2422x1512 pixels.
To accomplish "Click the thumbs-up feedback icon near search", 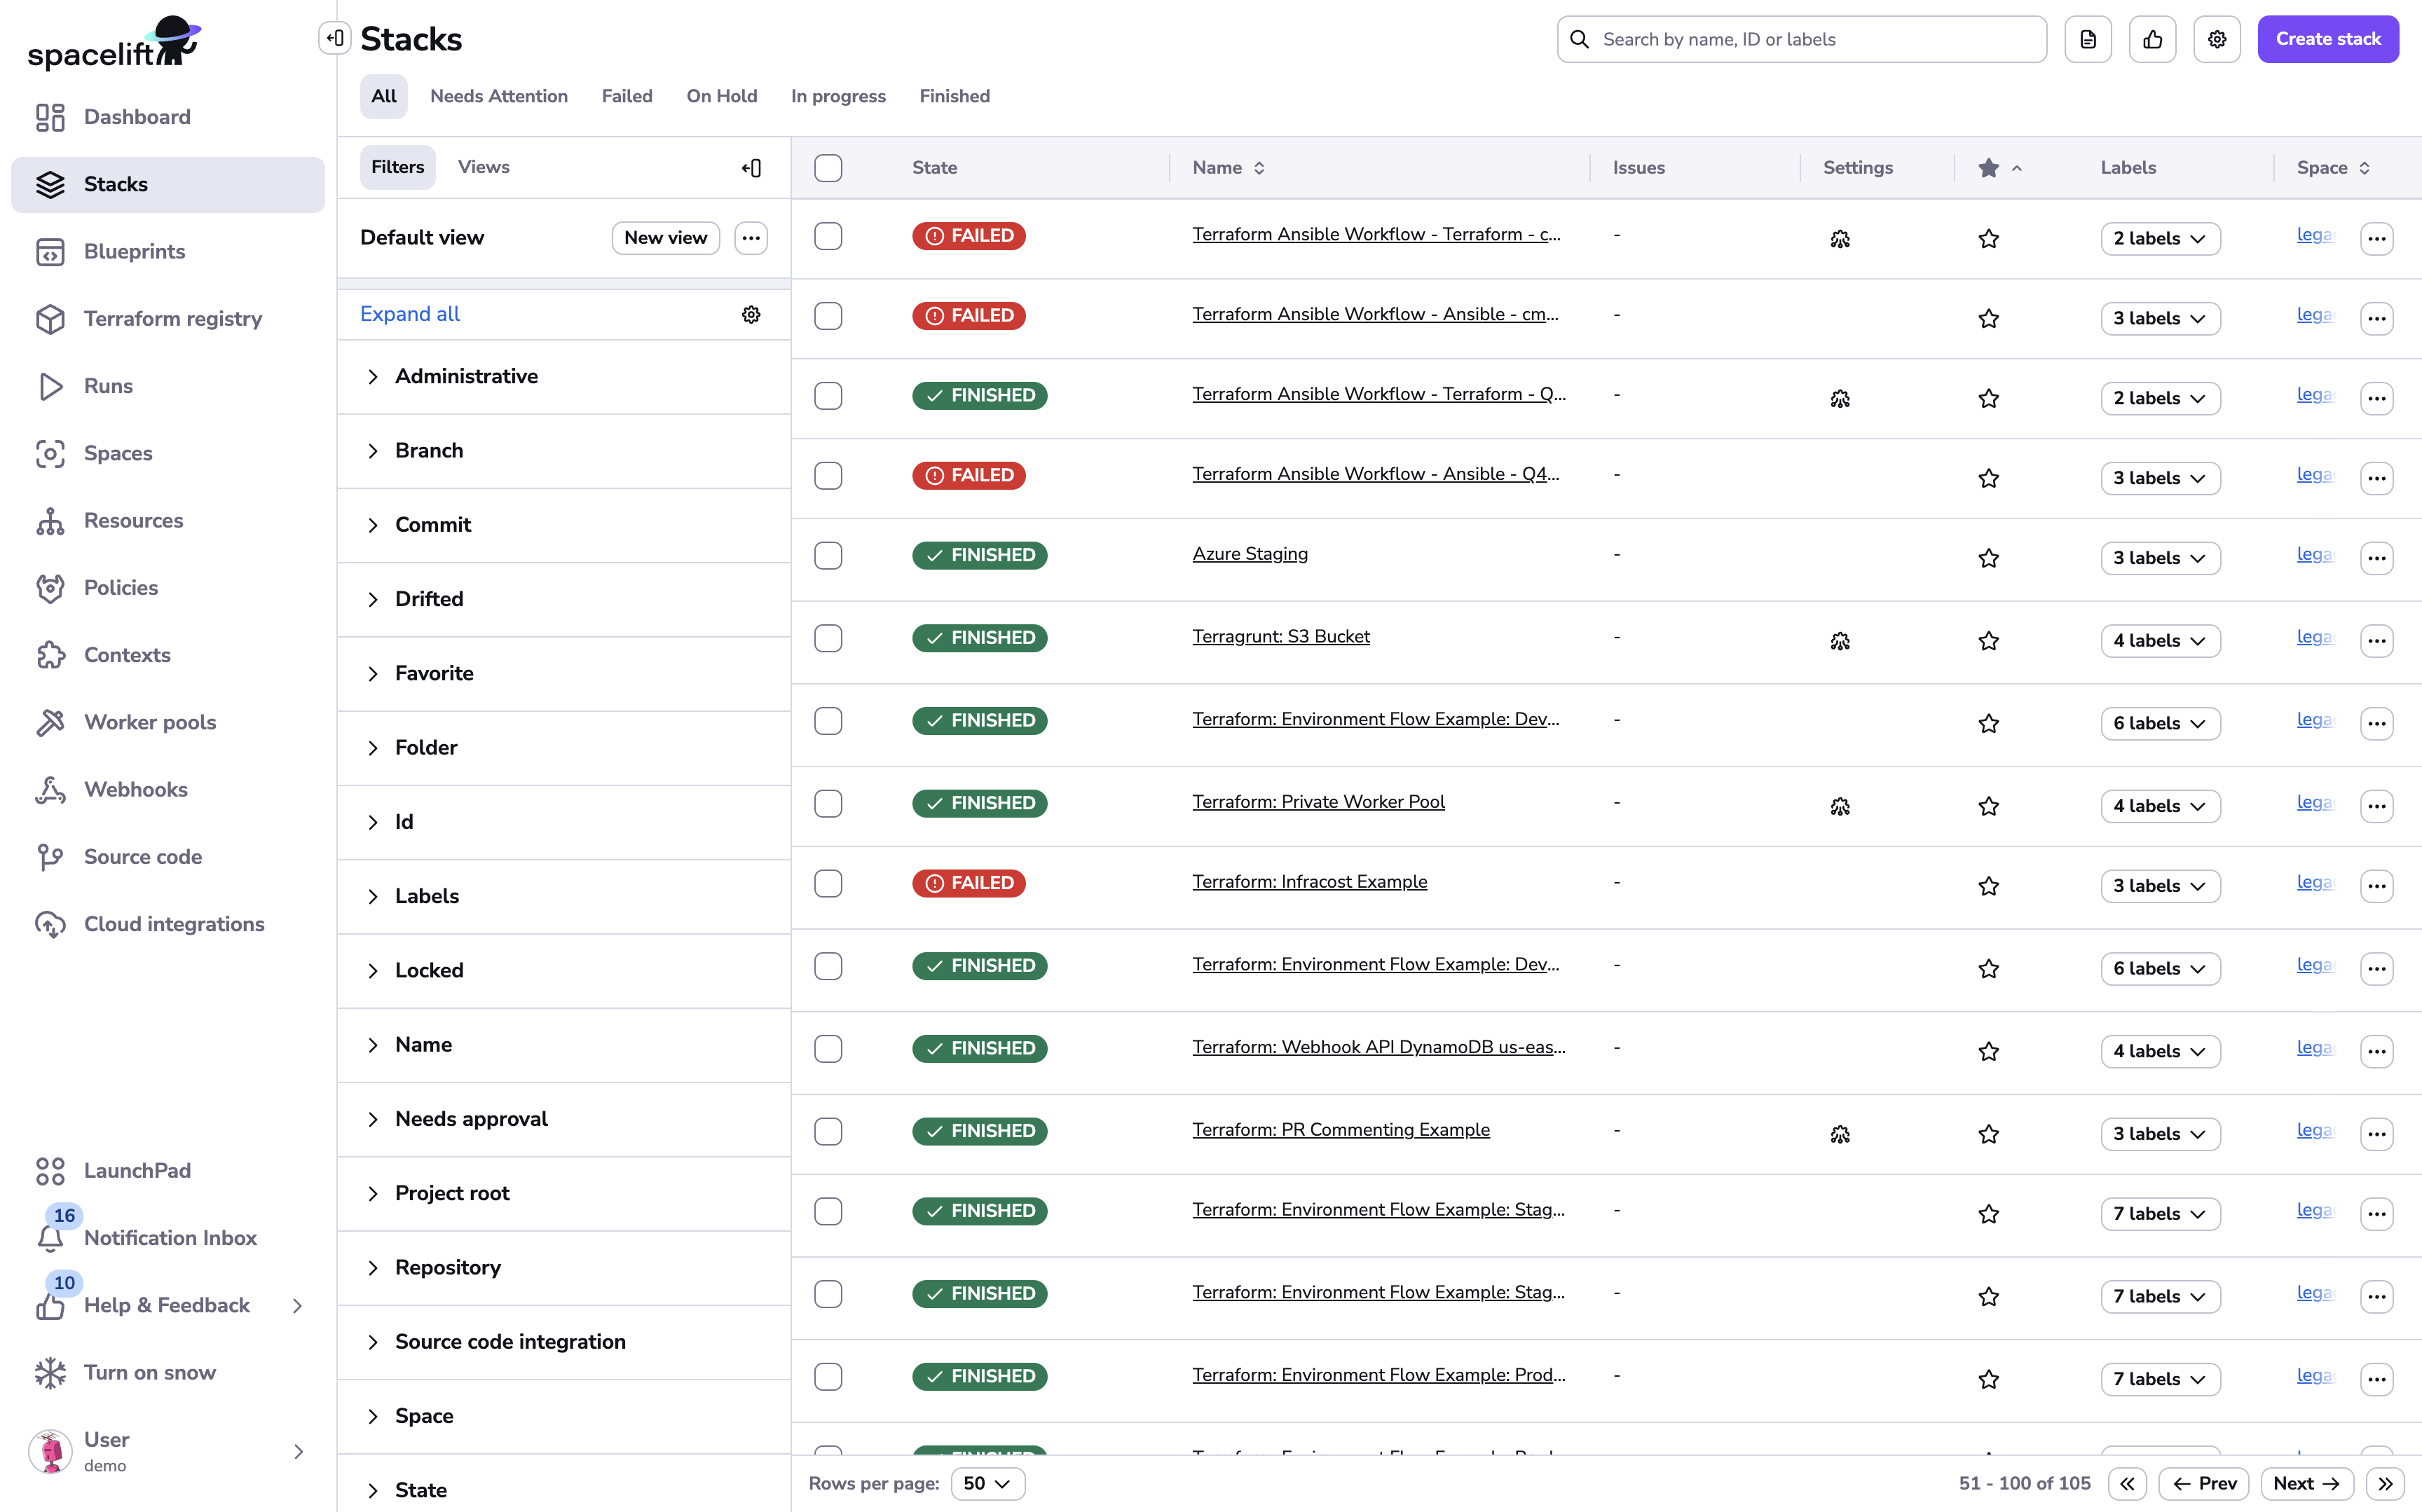I will point(2153,39).
